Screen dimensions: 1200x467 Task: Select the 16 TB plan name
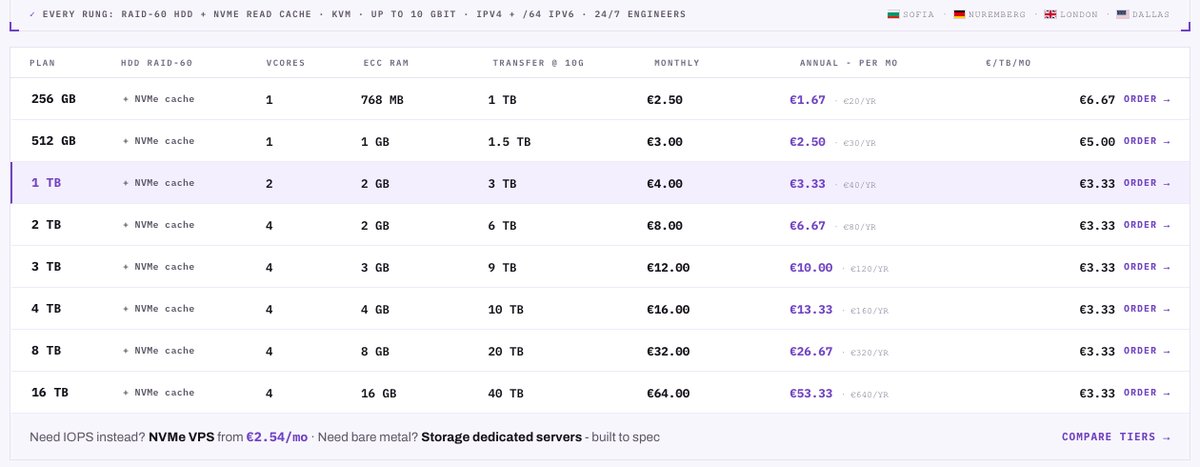click(x=50, y=393)
